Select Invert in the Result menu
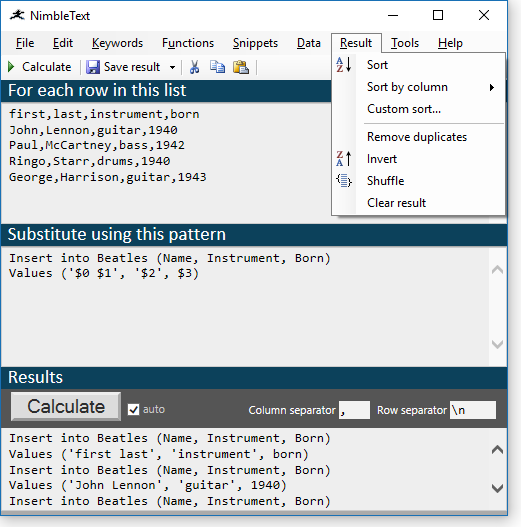This screenshot has width=521, height=527. pos(418,159)
